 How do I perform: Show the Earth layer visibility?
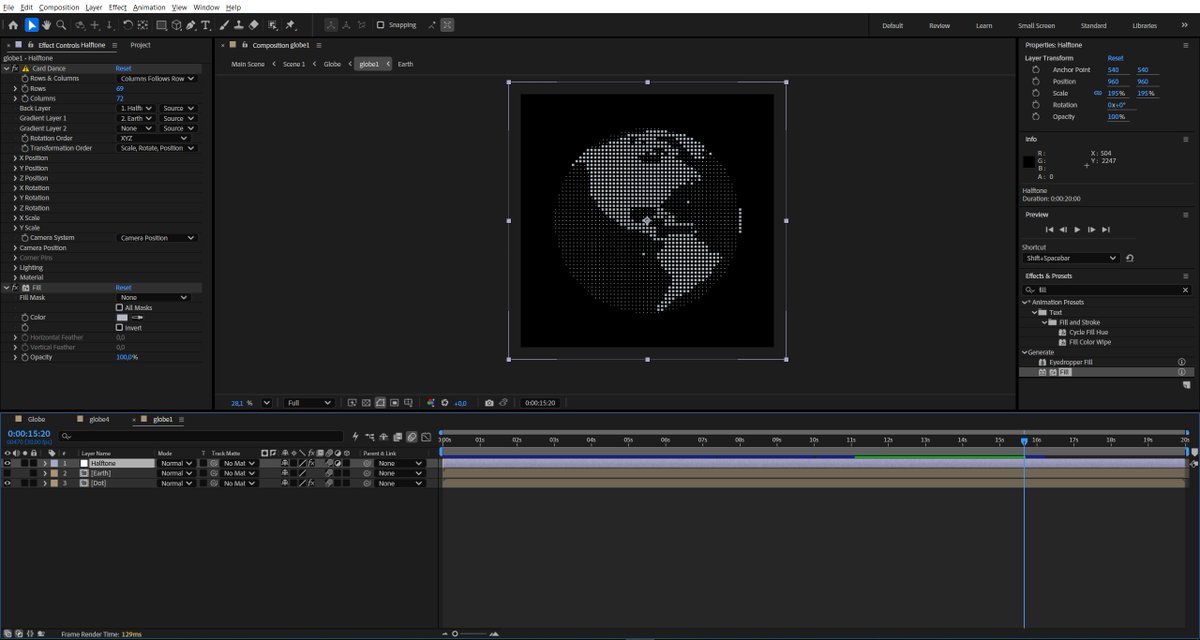tap(7, 473)
